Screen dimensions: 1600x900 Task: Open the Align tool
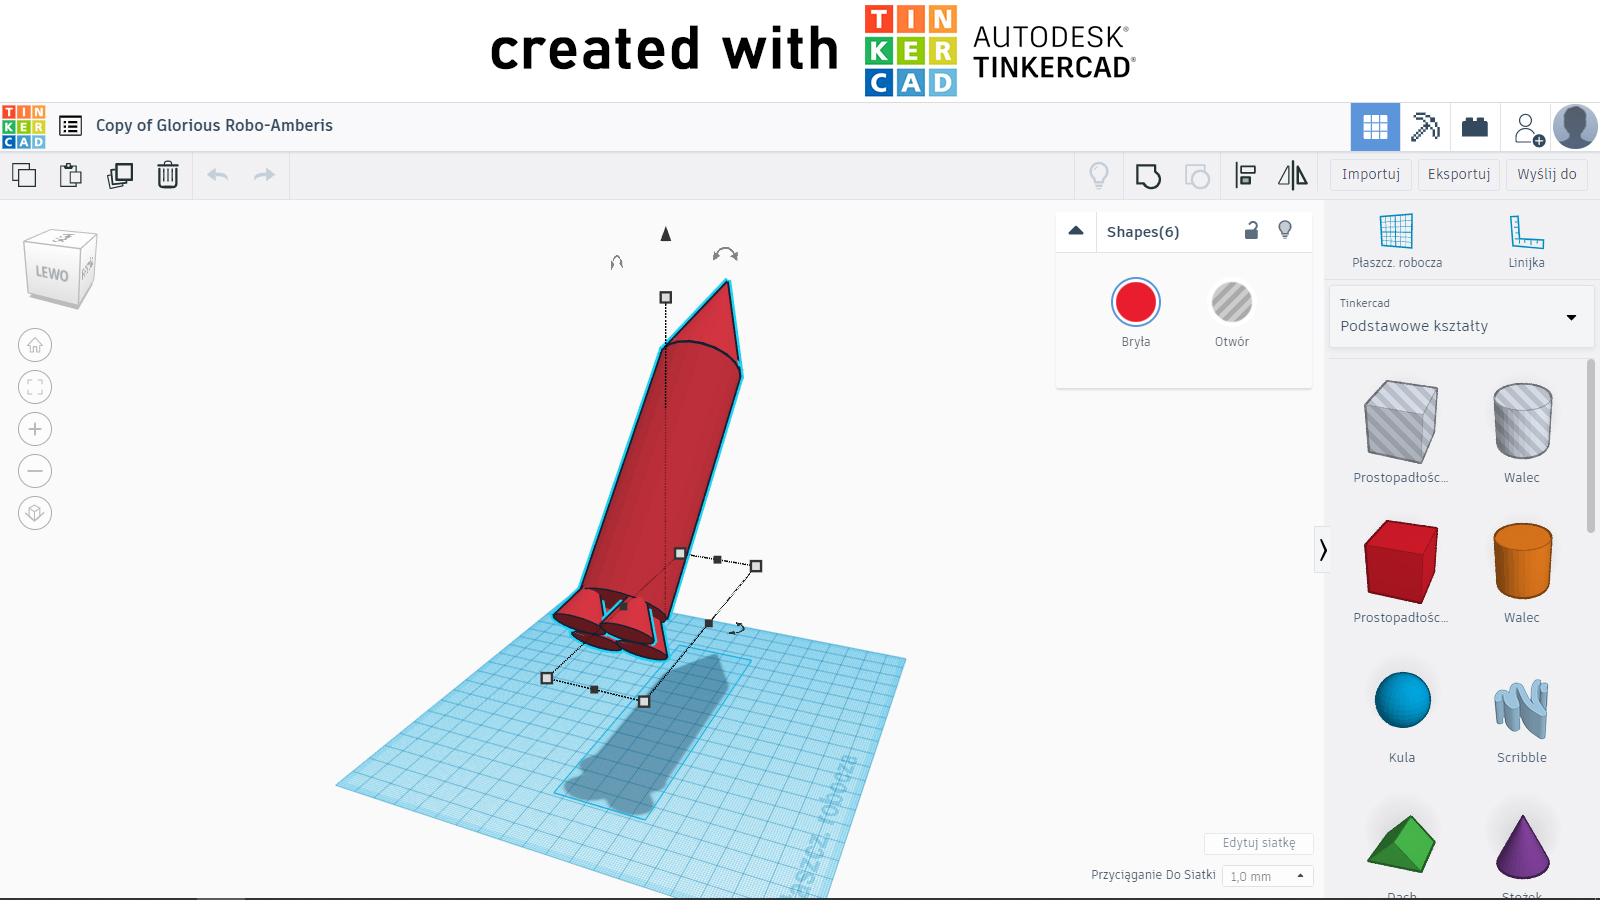pos(1245,176)
